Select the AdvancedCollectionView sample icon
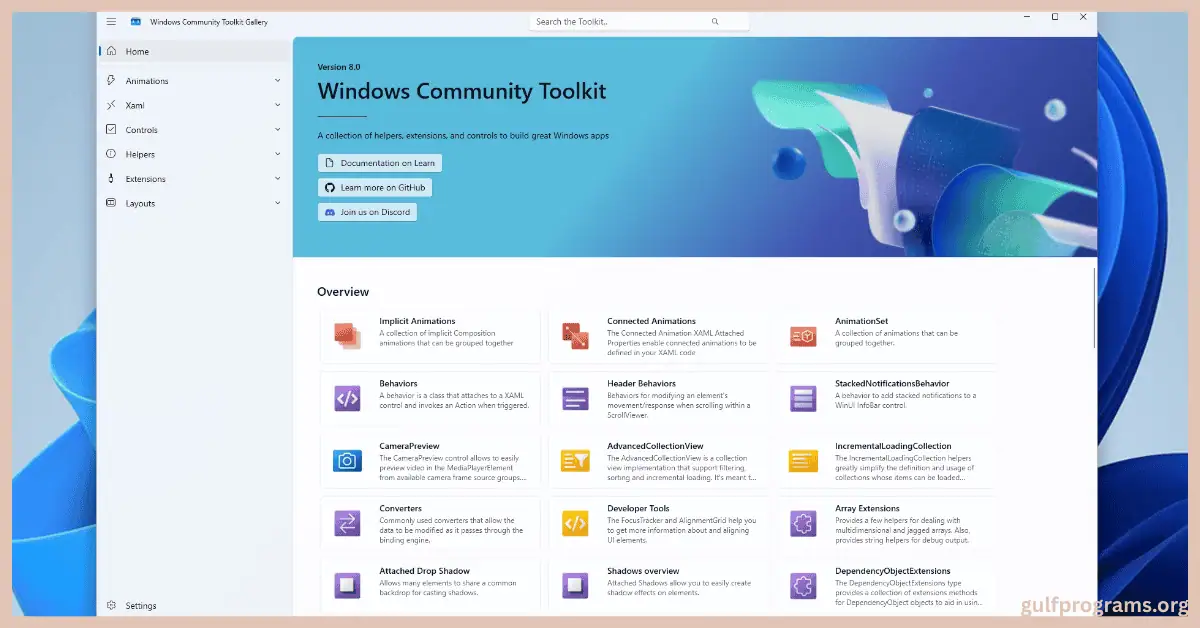 point(575,460)
